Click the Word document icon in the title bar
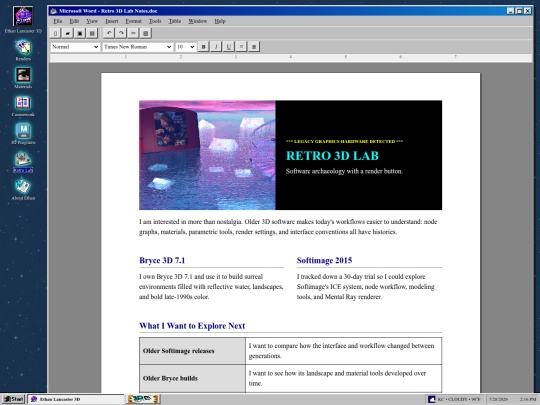This screenshot has height=405, width=540. click(53, 11)
